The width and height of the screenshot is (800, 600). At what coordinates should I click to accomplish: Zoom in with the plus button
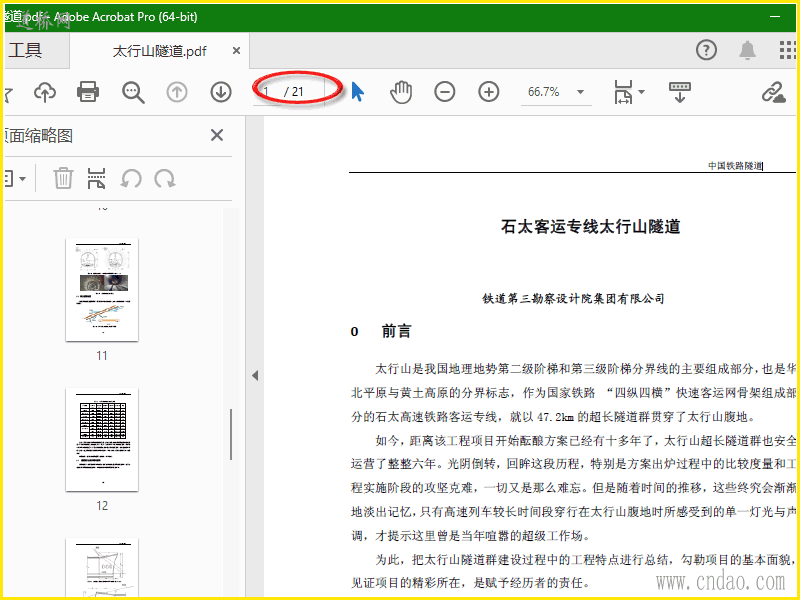click(489, 92)
